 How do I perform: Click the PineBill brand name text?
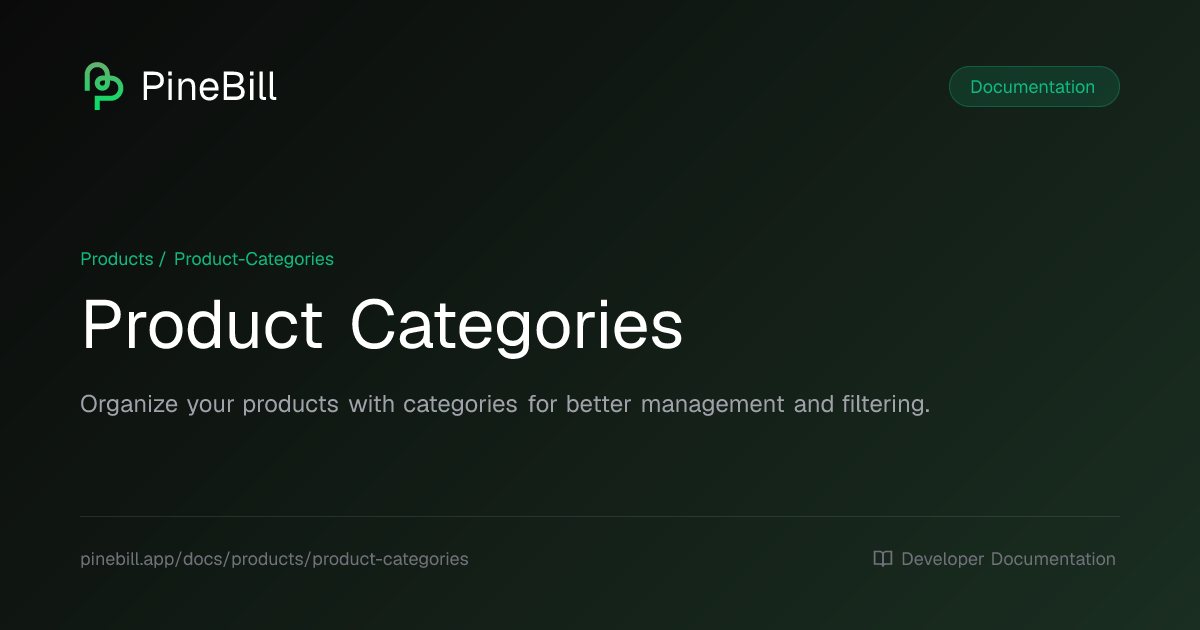point(209,87)
